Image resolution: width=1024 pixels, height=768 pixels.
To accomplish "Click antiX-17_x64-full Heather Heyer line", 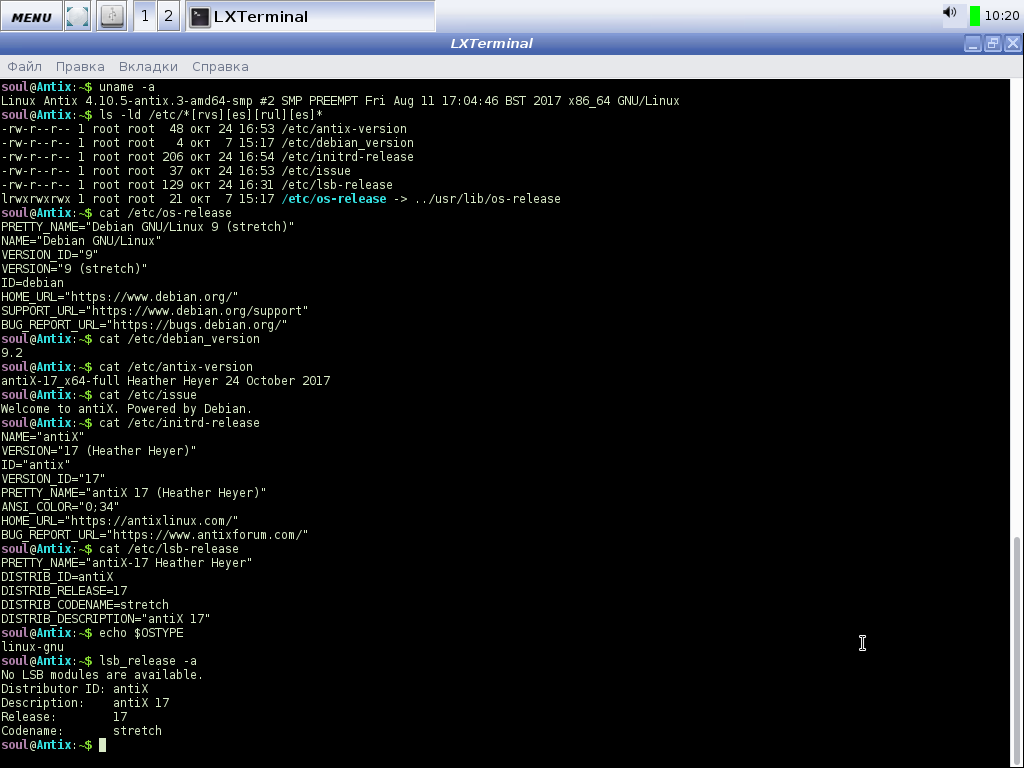I will pyautogui.click(x=165, y=381).
